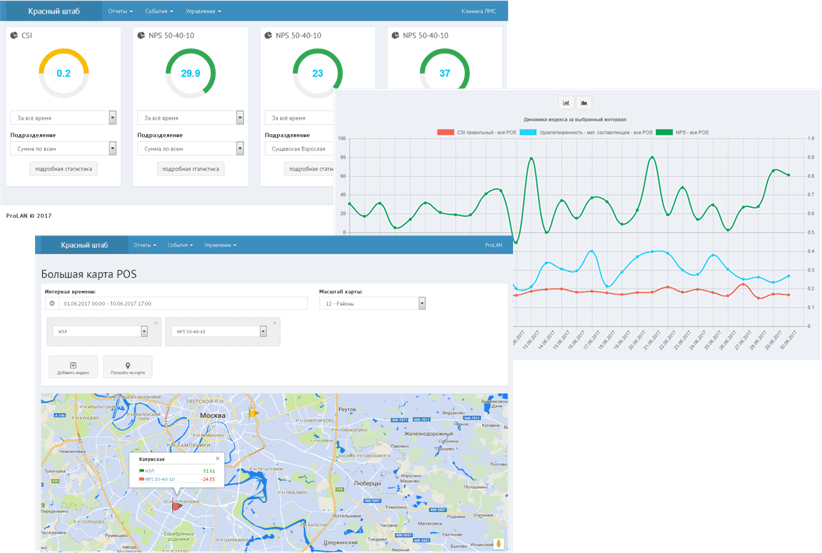
Task: Toggle the green NPS series in chart legend
Action: [663, 132]
